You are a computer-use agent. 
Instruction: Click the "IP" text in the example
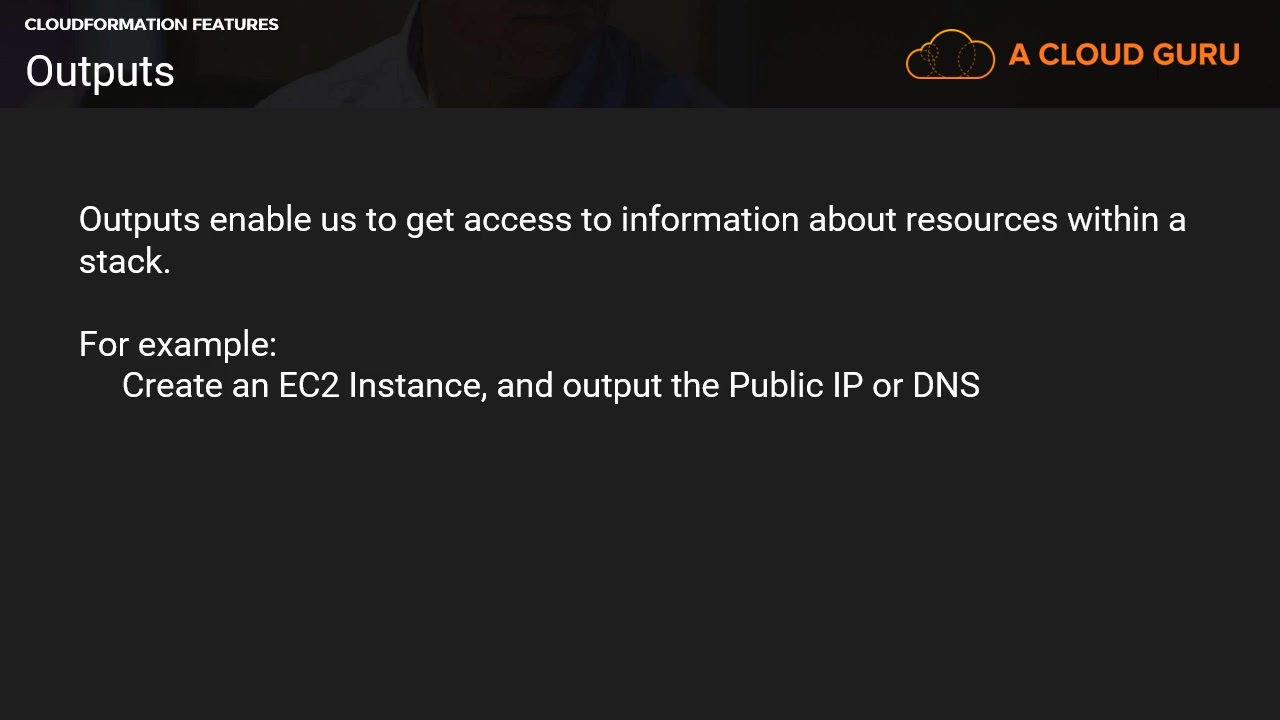[x=847, y=386]
